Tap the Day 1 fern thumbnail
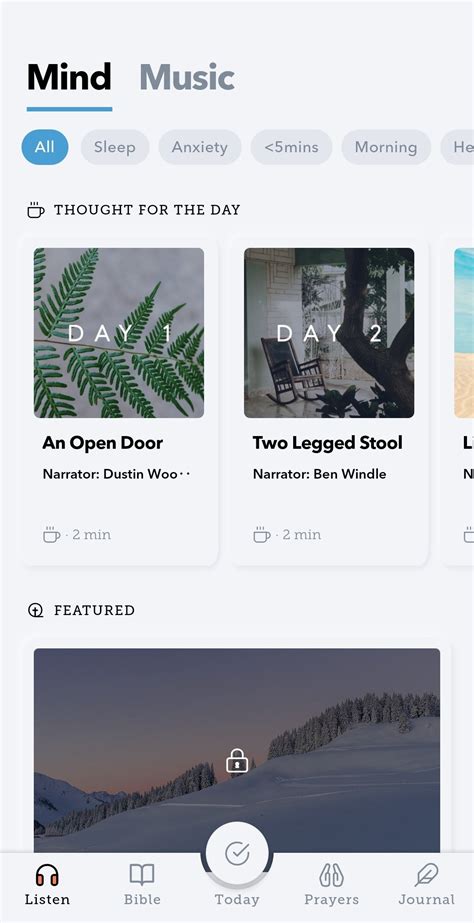 click(119, 333)
